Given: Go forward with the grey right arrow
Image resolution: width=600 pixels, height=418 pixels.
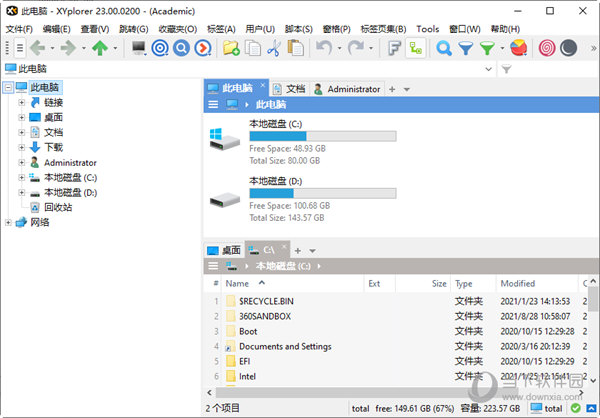Looking at the screenshot, I should click(68, 48).
